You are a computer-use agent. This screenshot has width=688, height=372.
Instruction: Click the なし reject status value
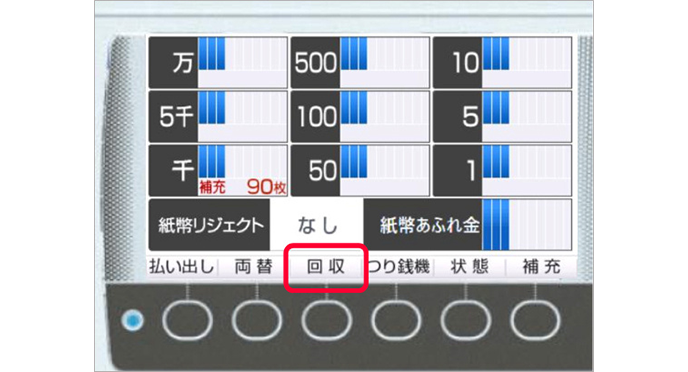point(317,225)
